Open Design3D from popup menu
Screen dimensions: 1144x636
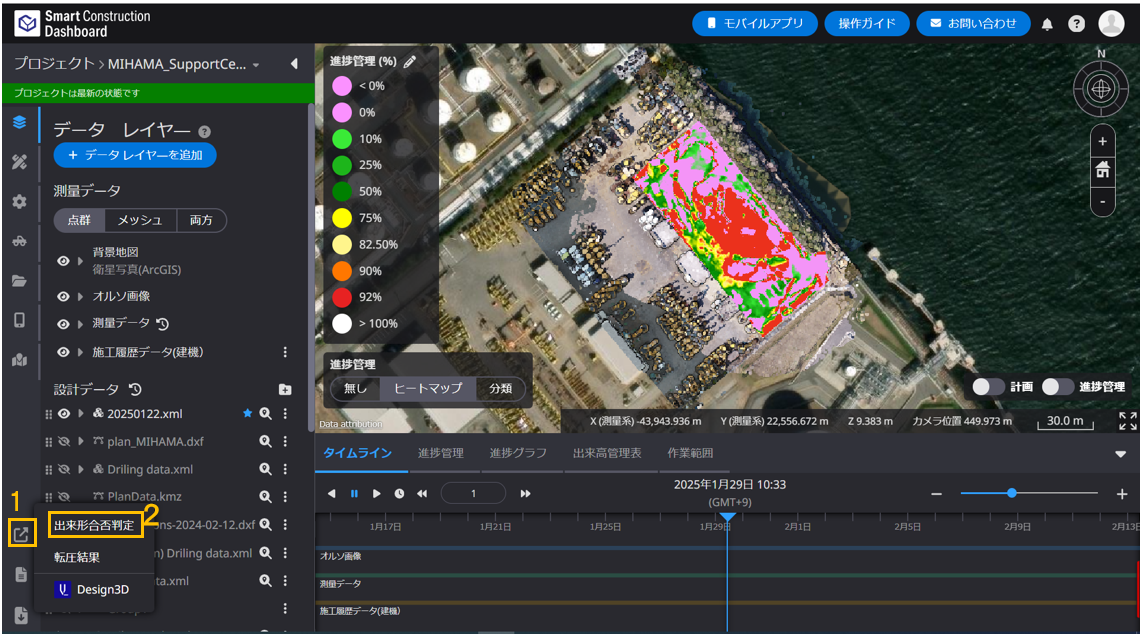pos(93,589)
